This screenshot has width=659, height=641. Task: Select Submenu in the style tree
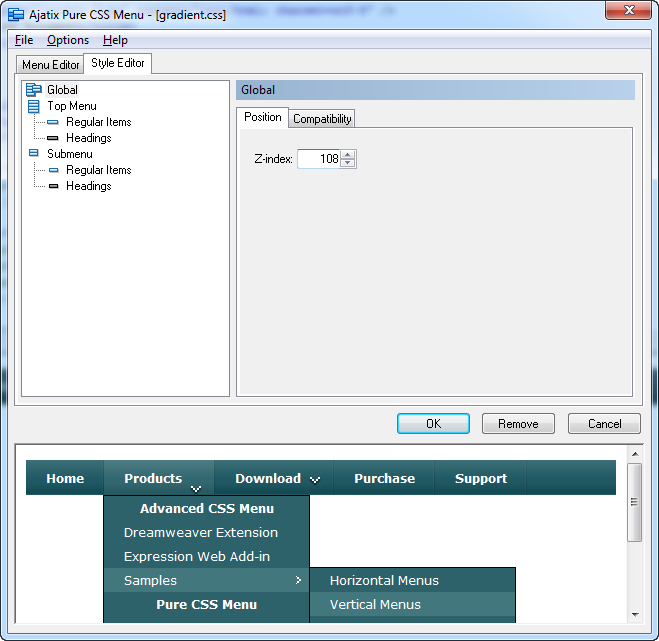(70, 154)
